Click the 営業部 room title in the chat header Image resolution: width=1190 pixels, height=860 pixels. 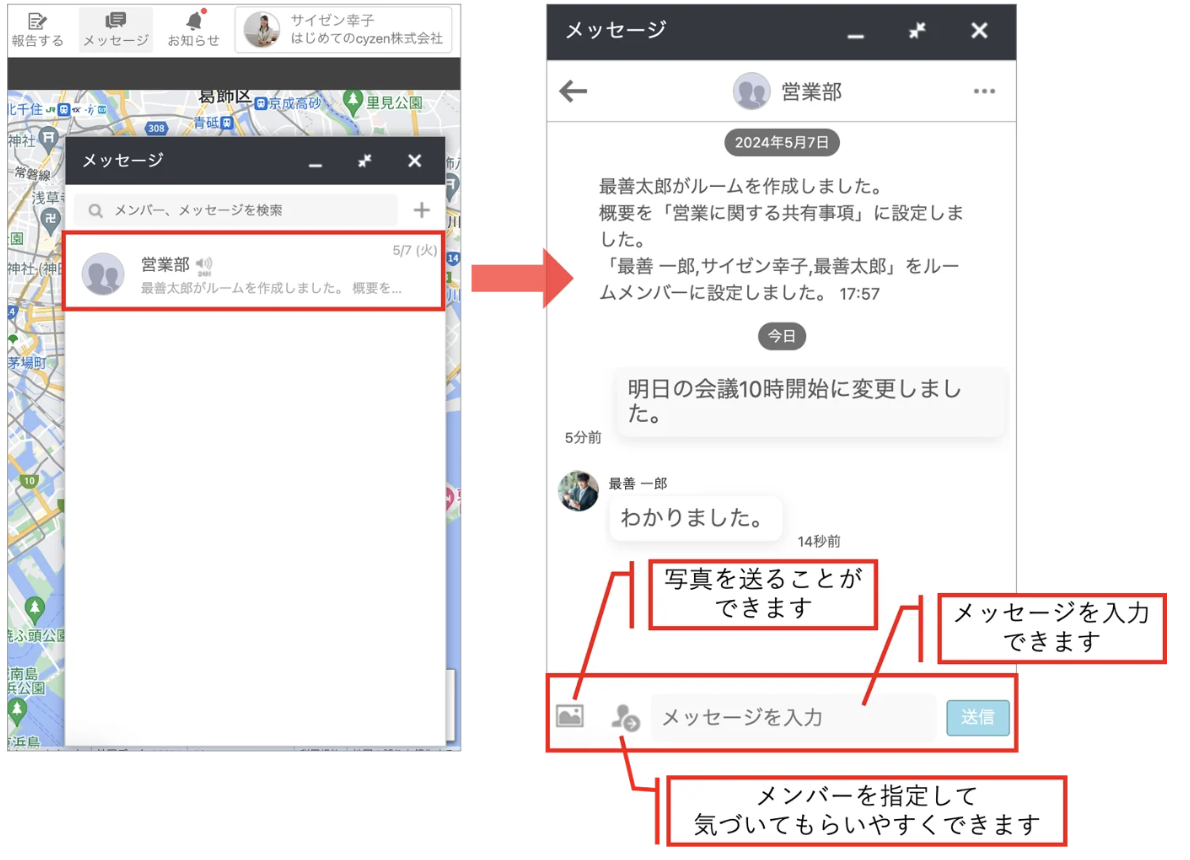click(x=811, y=92)
